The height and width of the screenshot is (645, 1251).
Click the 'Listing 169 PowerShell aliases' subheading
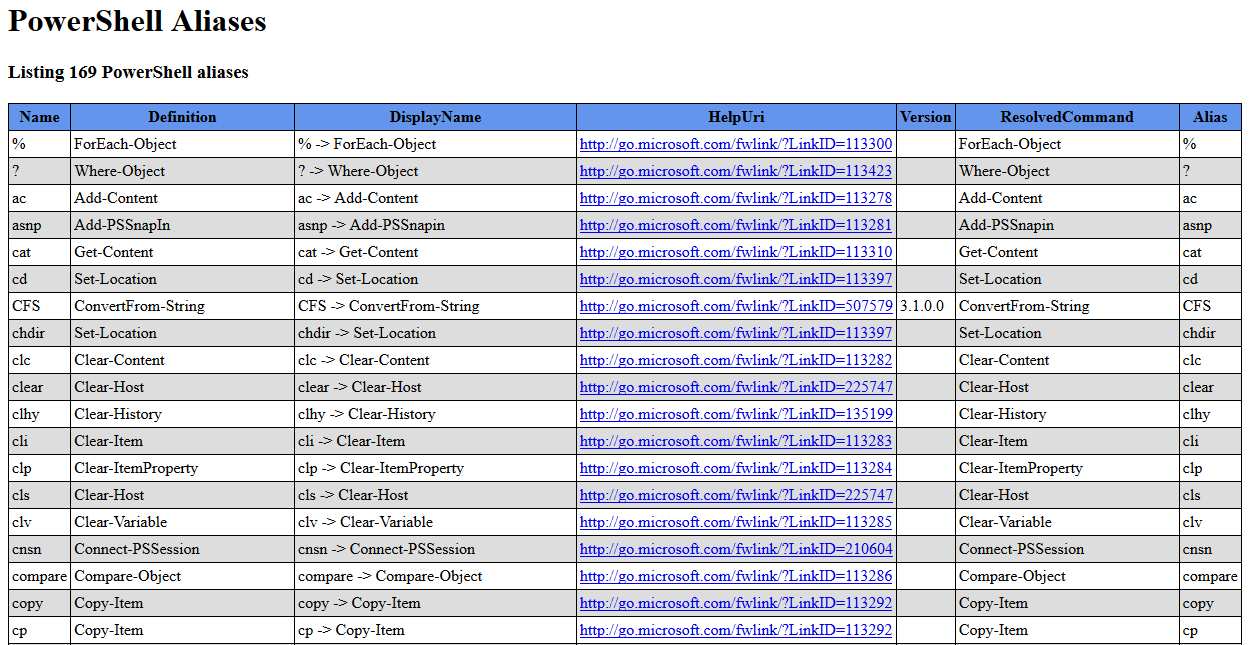[x=128, y=72]
